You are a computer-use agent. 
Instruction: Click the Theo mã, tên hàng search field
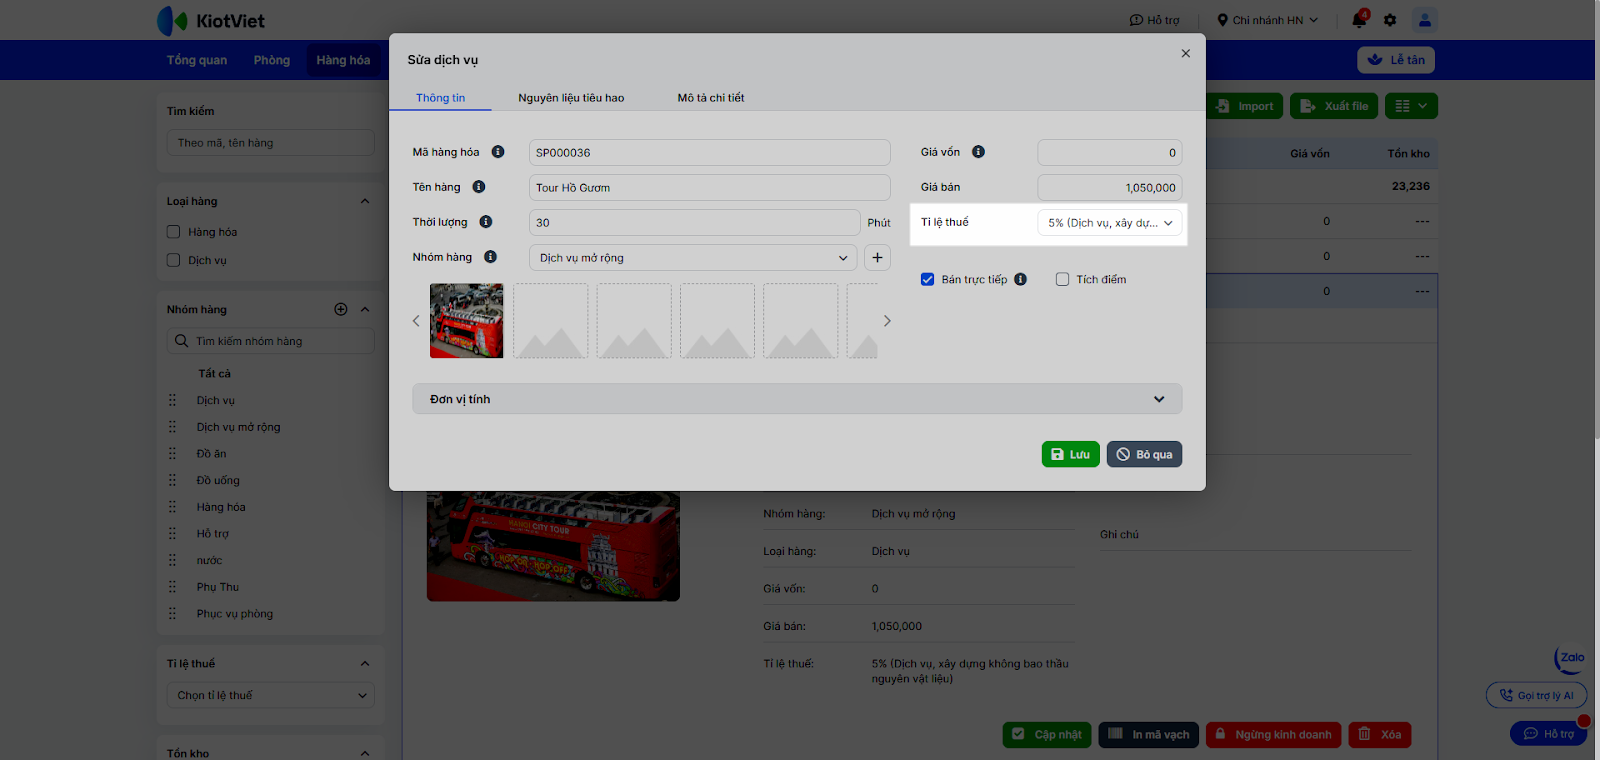coord(271,143)
